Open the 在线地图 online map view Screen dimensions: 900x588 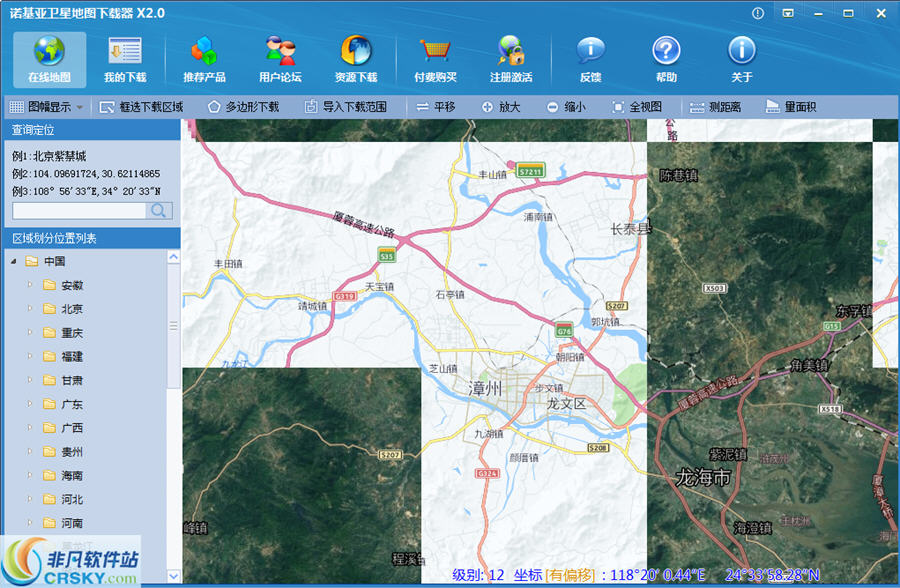point(49,59)
